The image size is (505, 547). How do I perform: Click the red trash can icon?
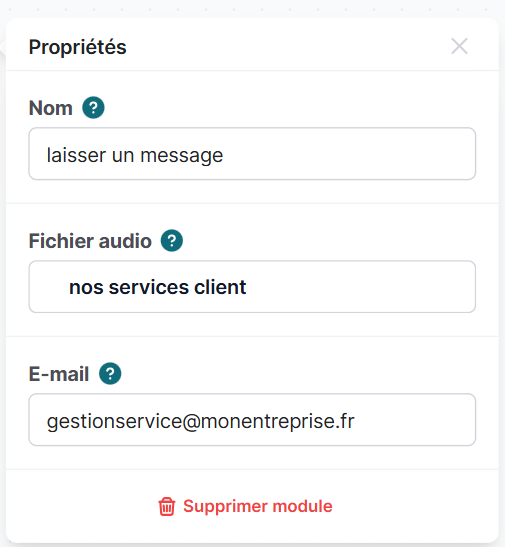point(167,506)
